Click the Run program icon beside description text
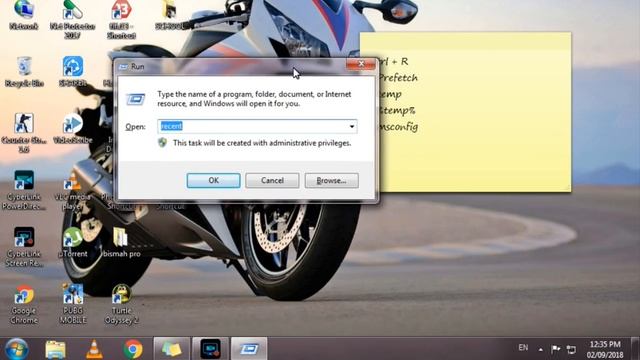 [x=136, y=99]
